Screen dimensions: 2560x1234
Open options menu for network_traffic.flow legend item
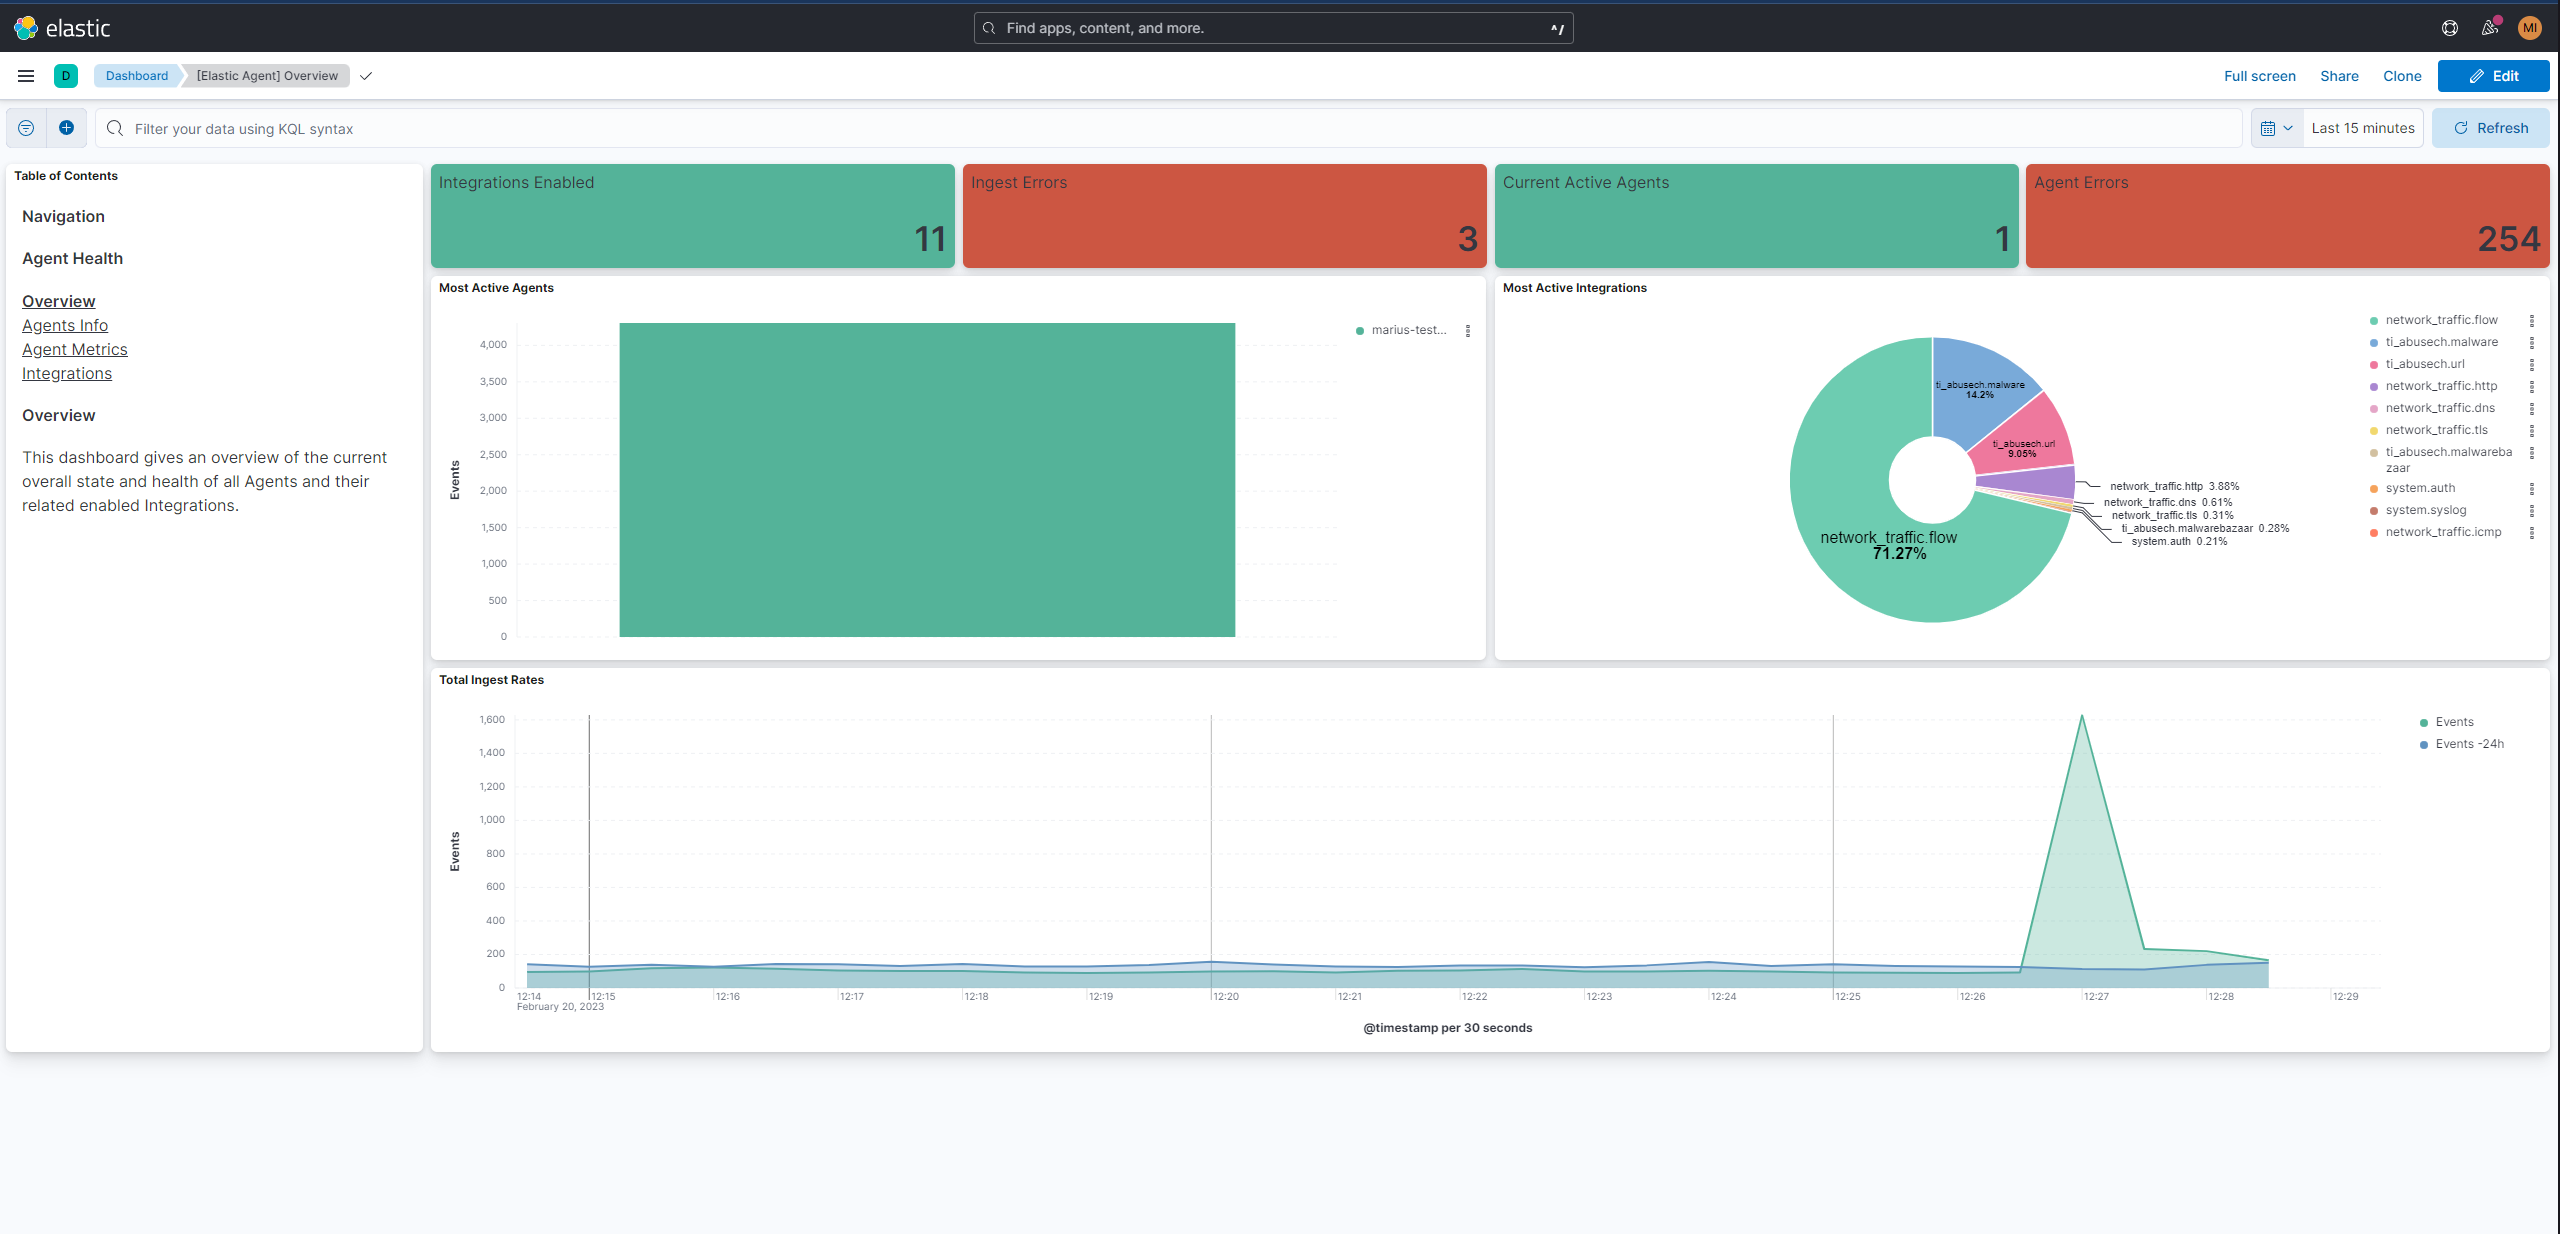(2533, 320)
